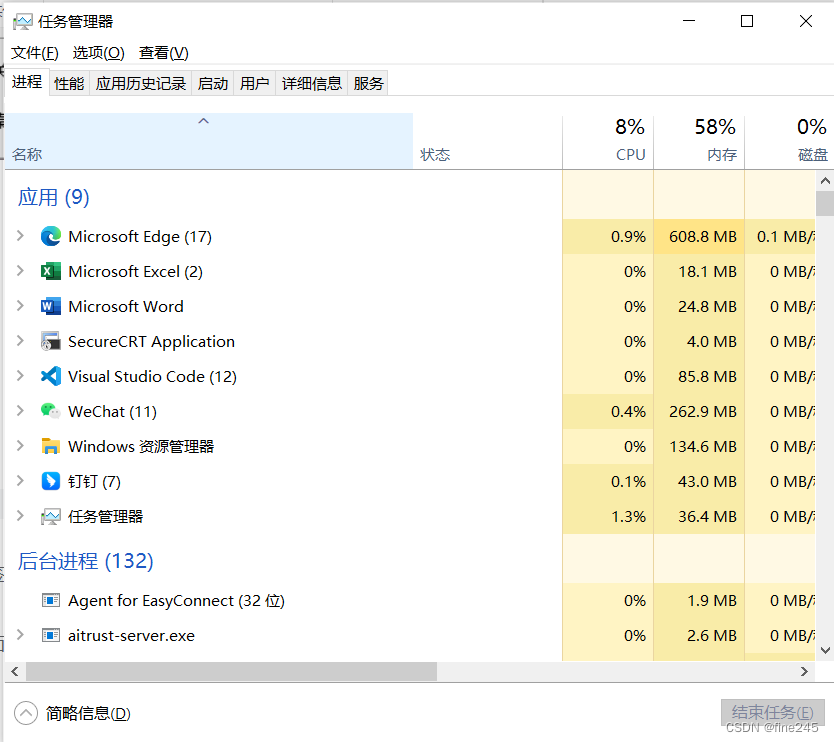The image size is (834, 742).
Task: Click the Visual Studio Code icon
Action: 51,377
